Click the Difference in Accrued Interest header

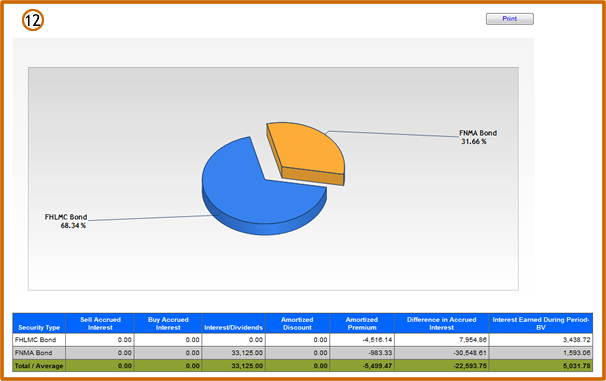point(441,323)
